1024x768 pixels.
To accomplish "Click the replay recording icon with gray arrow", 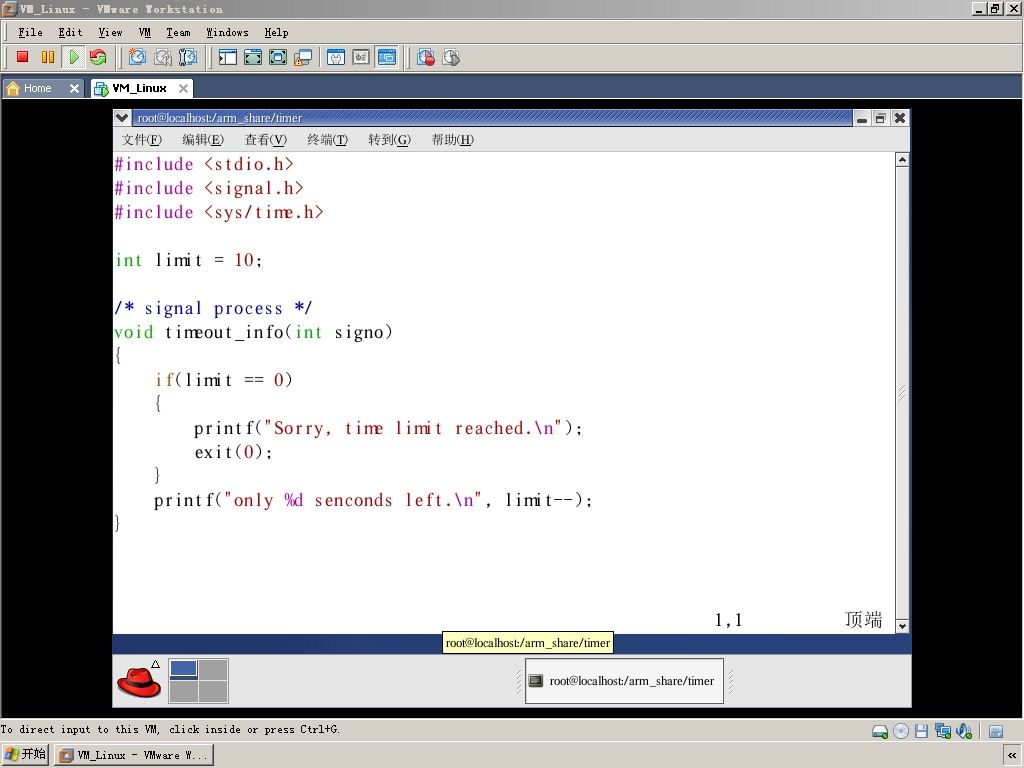I will [451, 57].
